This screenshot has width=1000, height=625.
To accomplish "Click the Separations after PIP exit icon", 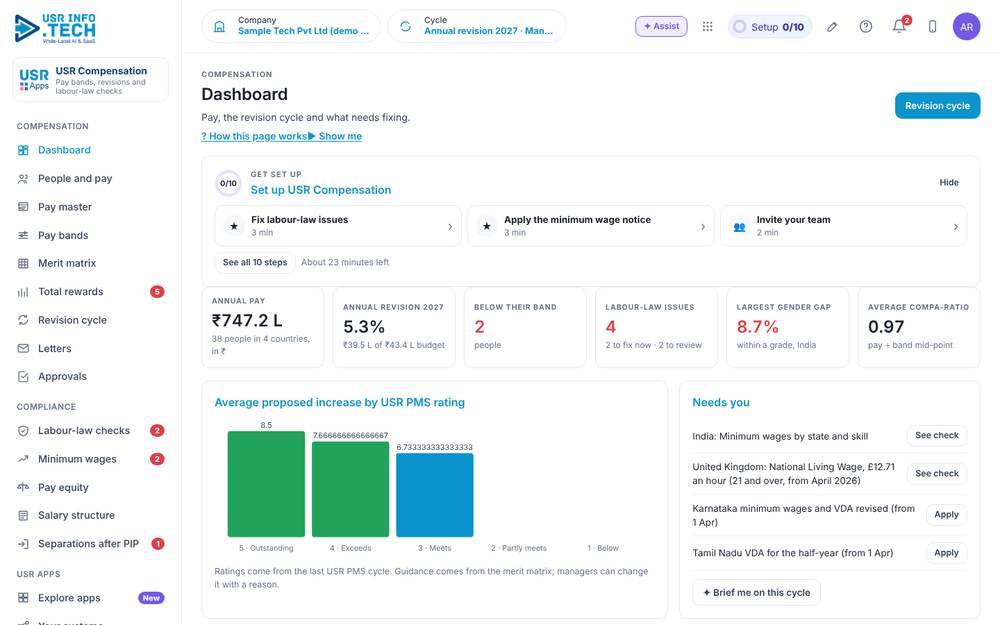I will pos(23,544).
